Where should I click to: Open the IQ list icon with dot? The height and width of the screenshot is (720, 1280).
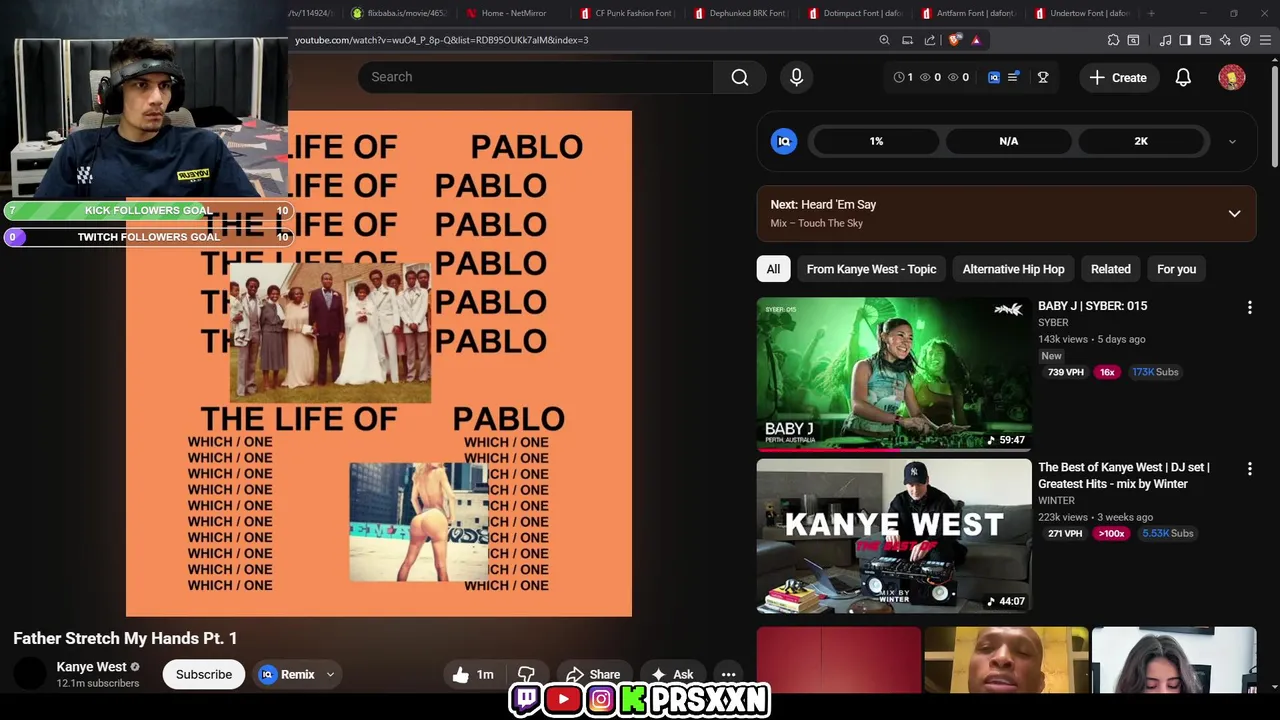click(x=1013, y=77)
